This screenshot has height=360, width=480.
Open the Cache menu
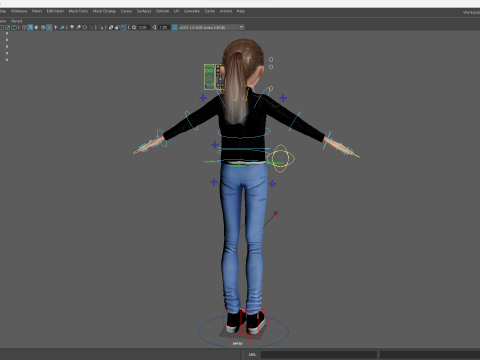point(210,11)
